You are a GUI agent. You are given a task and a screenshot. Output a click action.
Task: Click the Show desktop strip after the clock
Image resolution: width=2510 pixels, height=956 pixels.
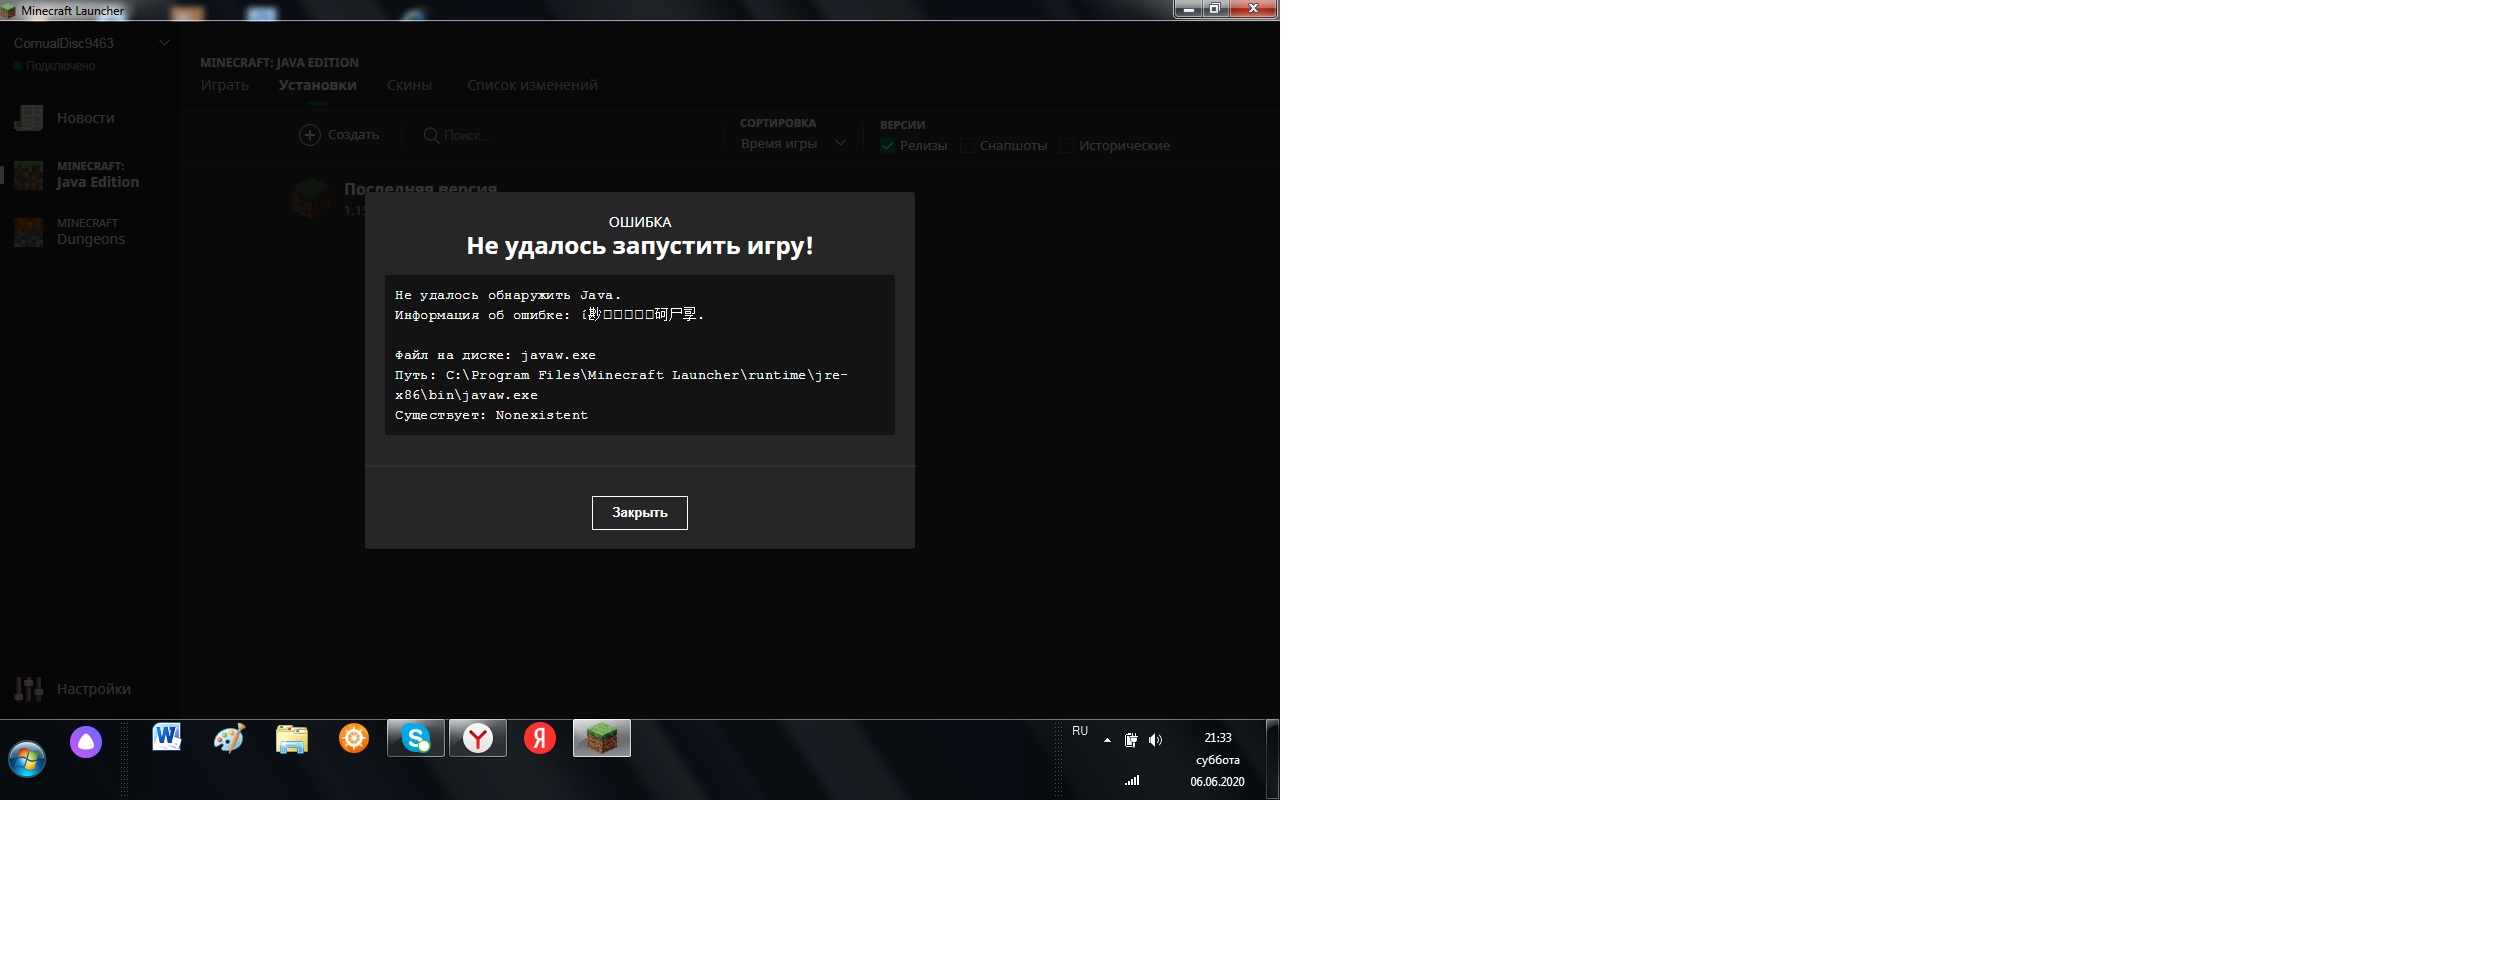coord(1273,759)
